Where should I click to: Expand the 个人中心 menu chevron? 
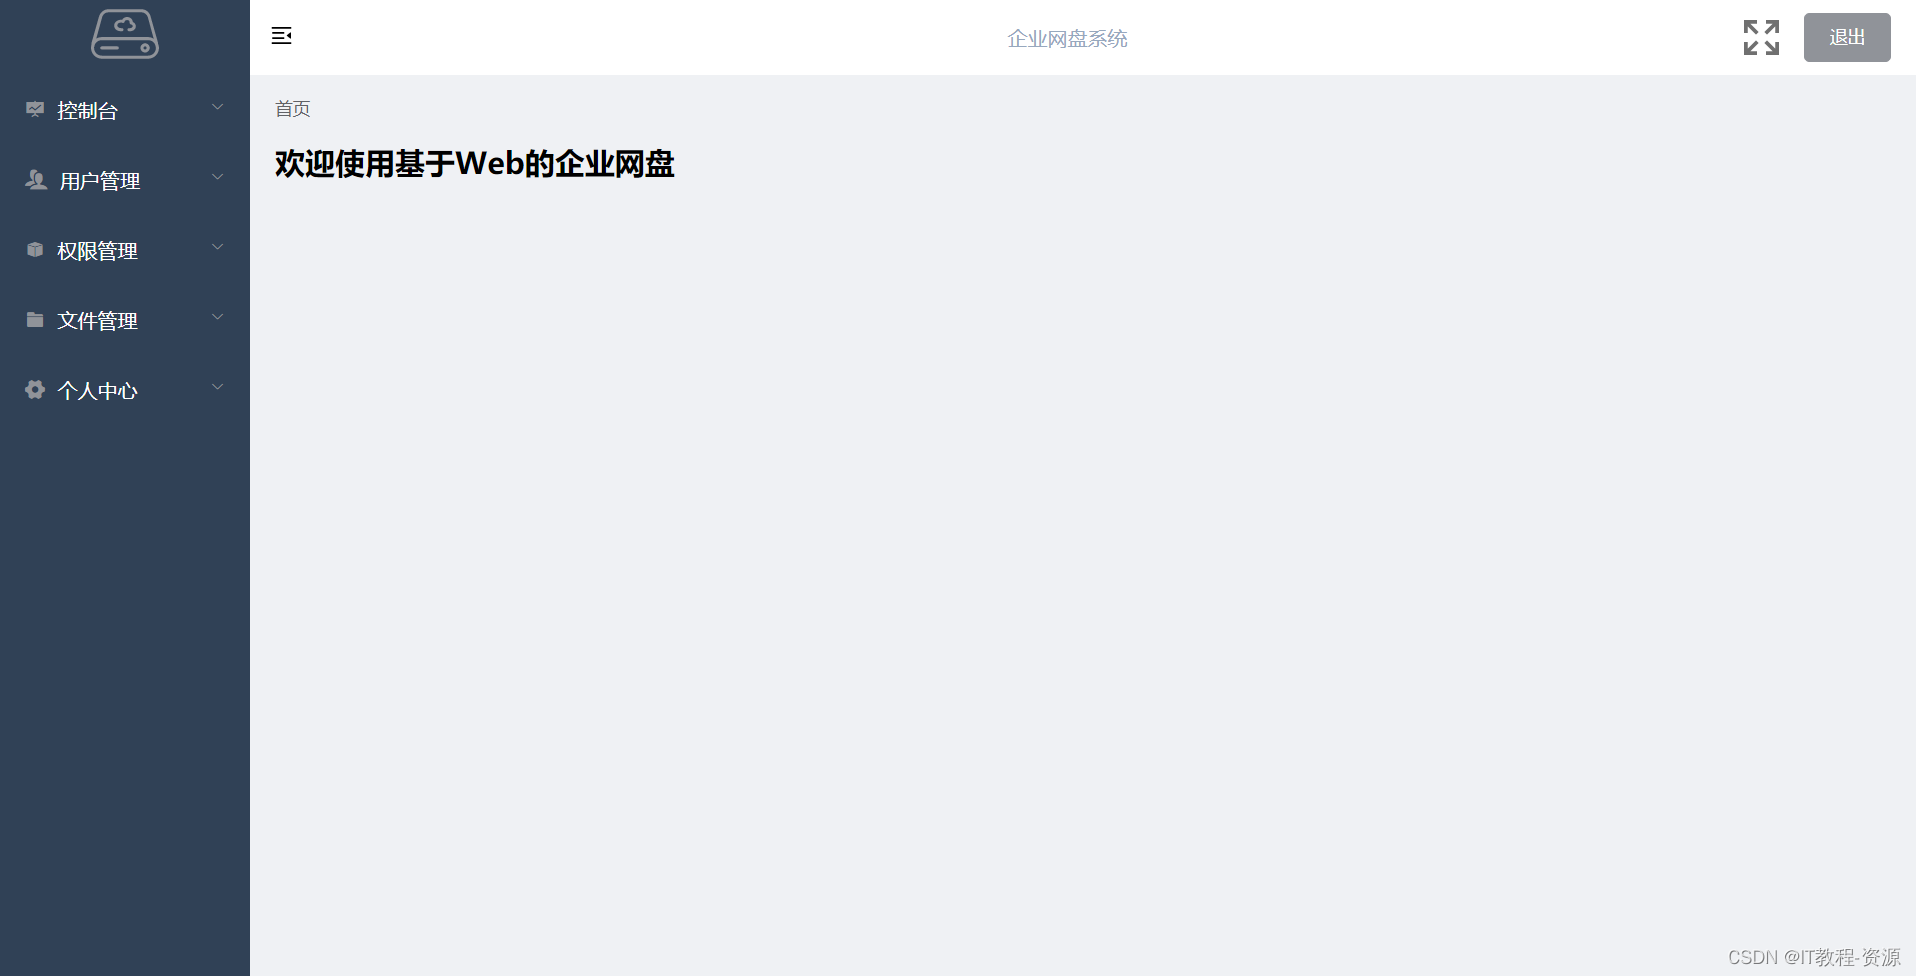(x=218, y=387)
